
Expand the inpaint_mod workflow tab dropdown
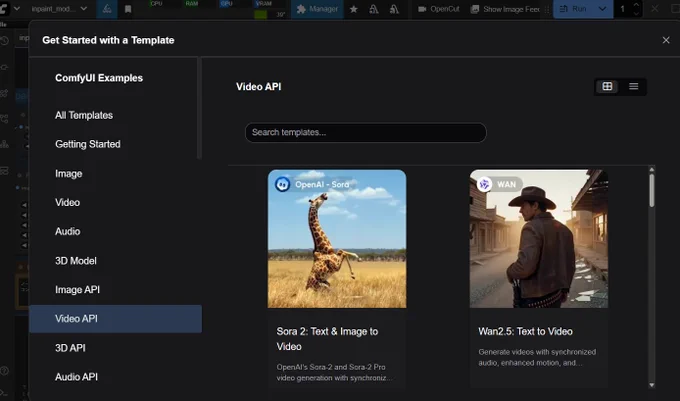[84, 9]
